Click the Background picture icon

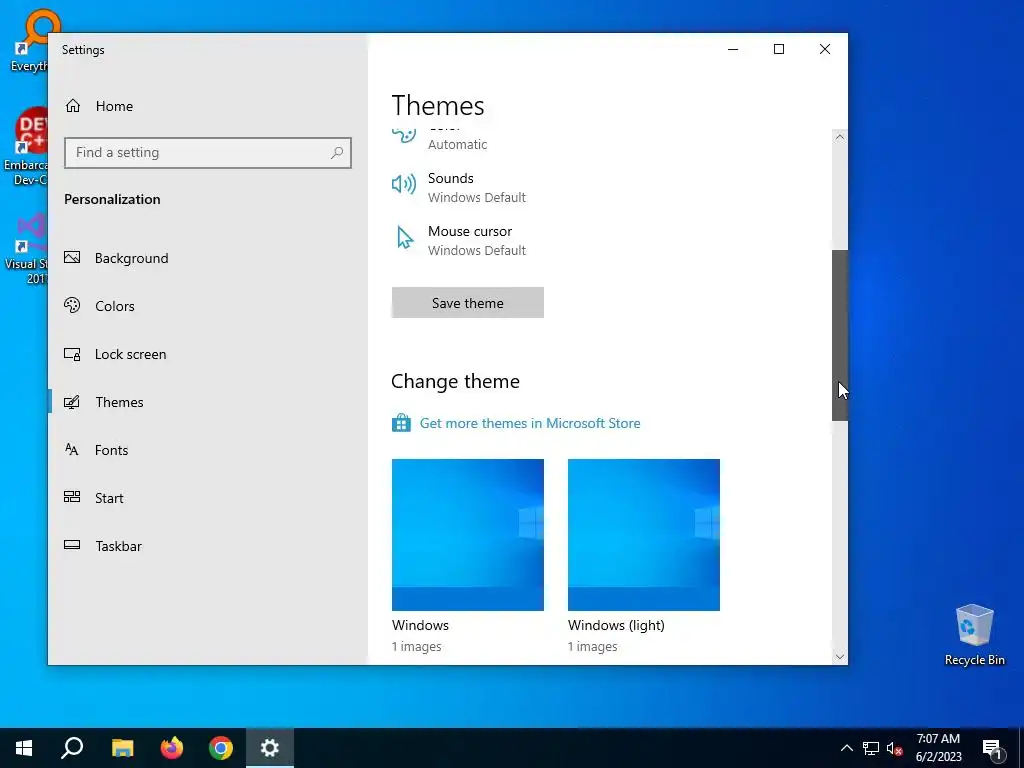pos(72,257)
